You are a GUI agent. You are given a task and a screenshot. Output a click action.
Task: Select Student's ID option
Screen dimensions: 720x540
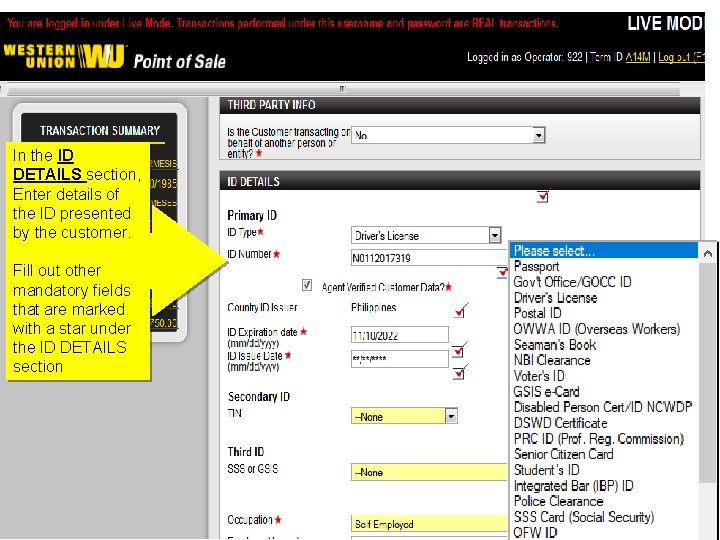tap(546, 470)
